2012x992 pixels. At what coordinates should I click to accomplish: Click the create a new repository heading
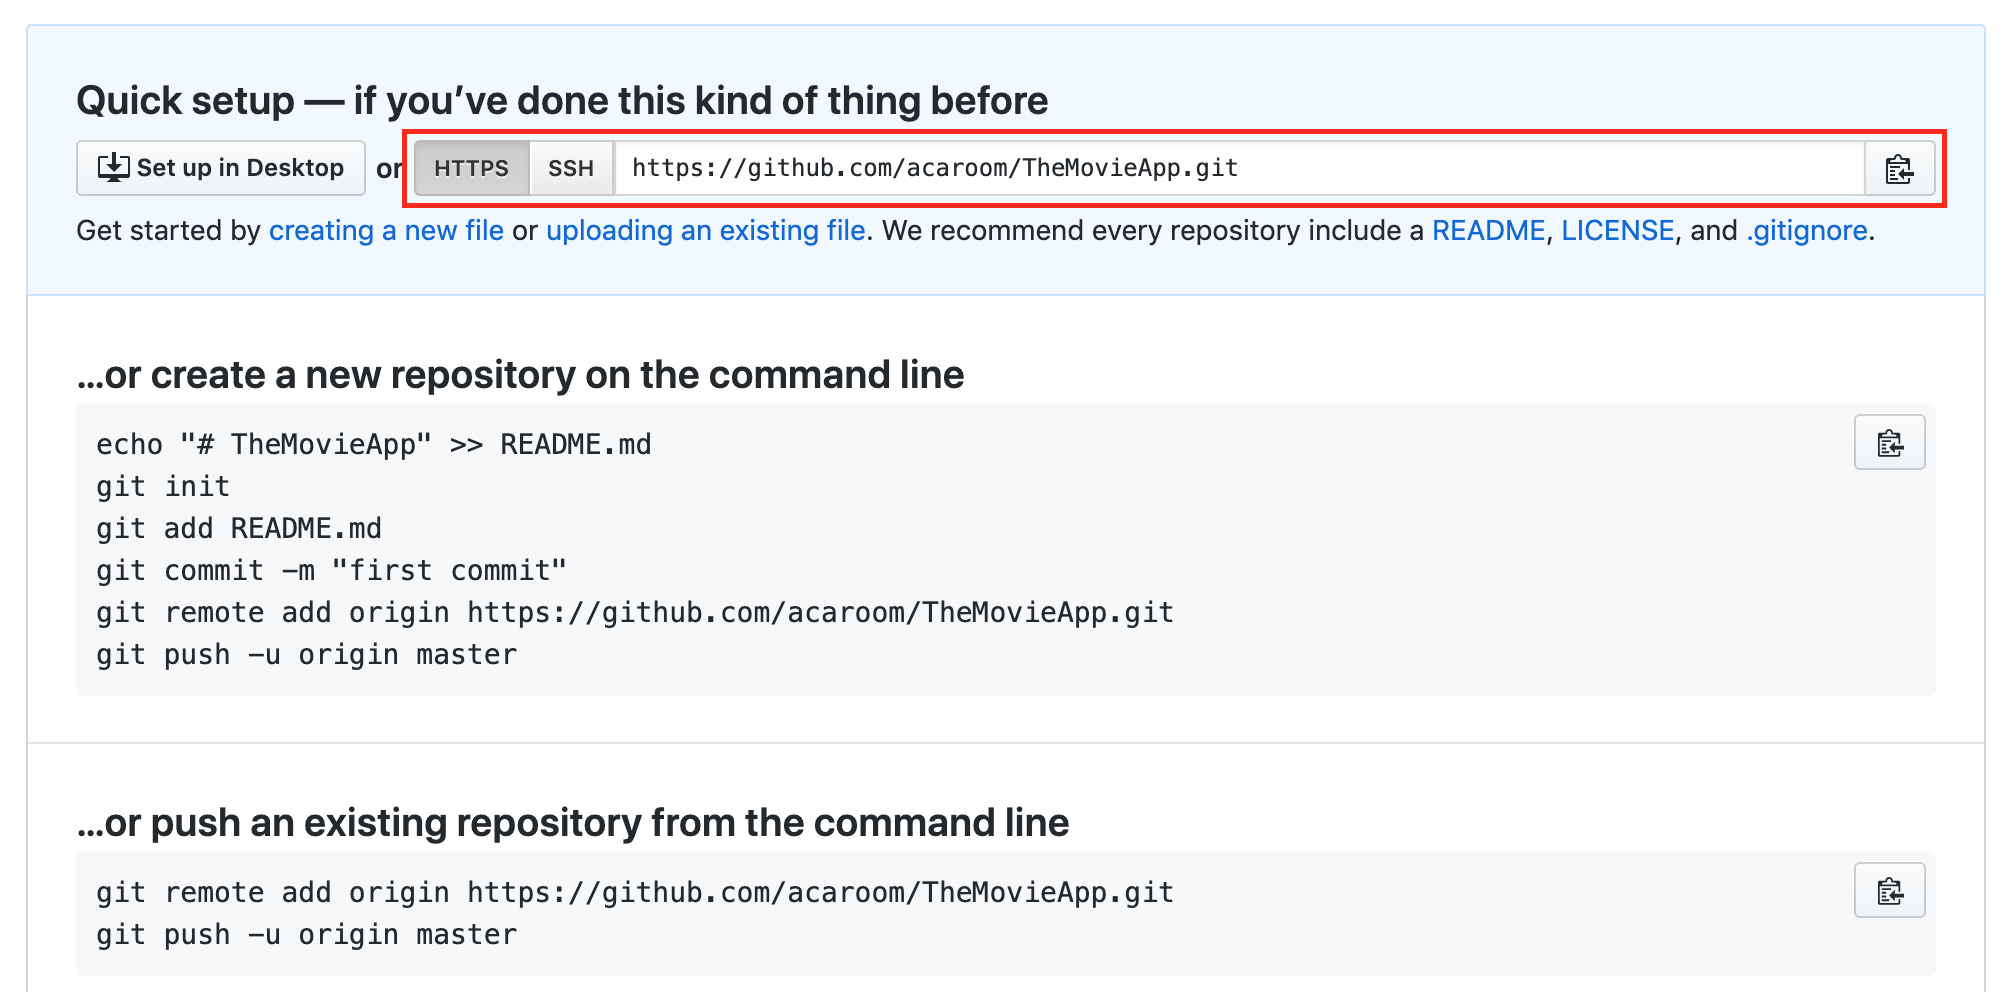pyautogui.click(x=520, y=375)
